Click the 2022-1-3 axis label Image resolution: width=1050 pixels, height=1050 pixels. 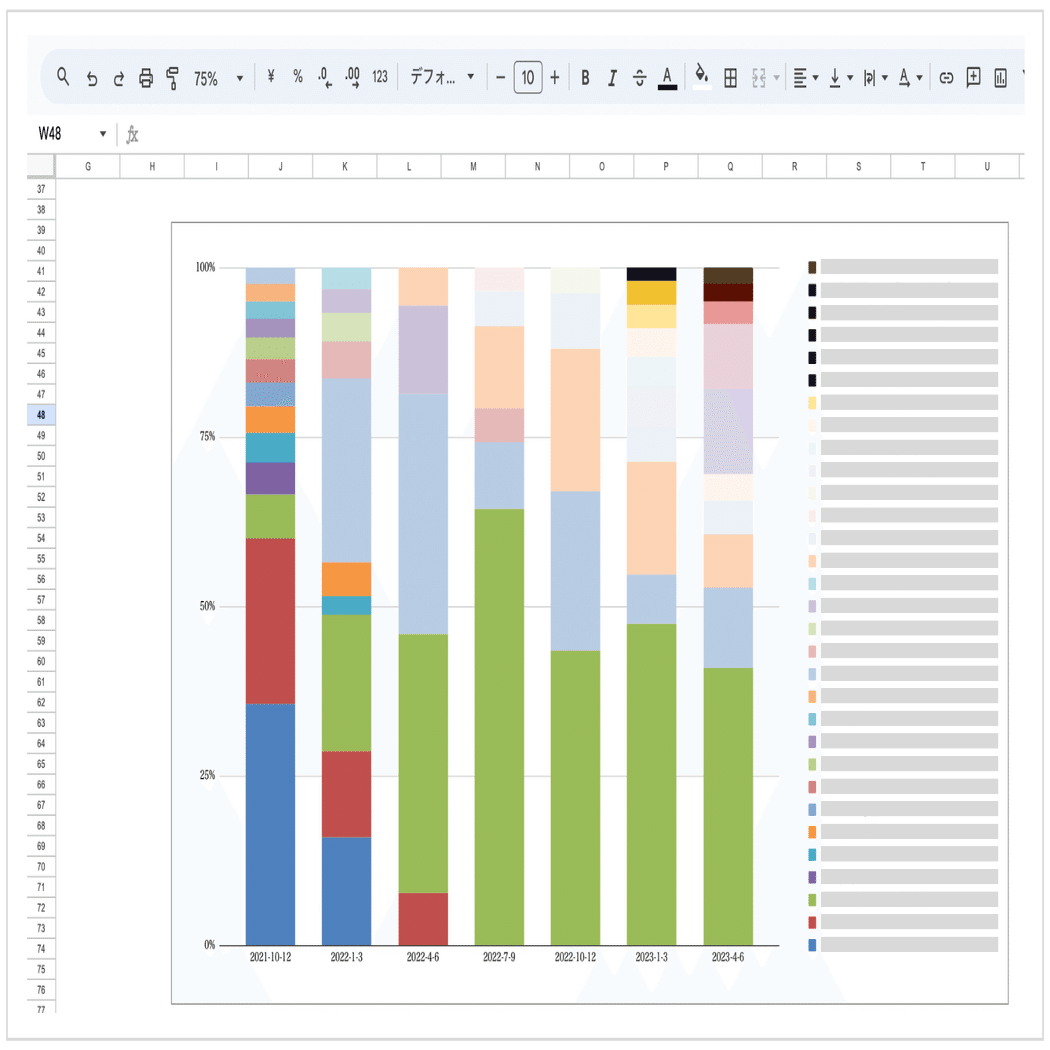pos(346,957)
